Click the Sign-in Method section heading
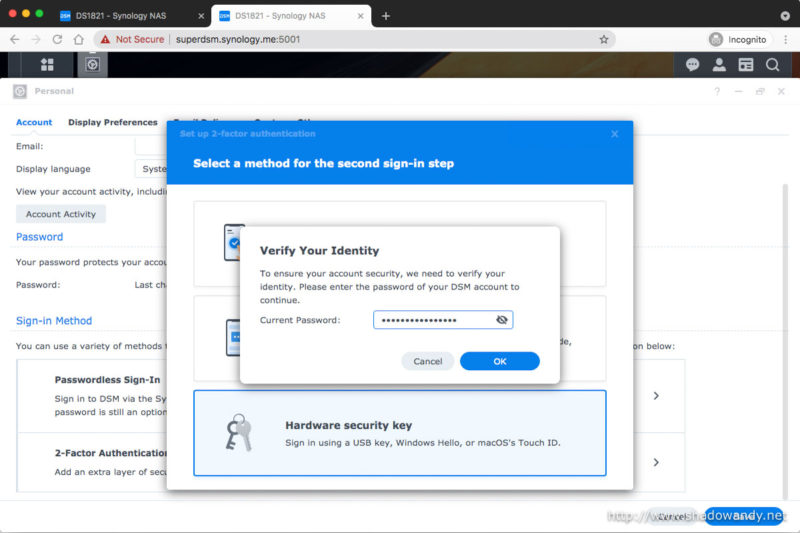Viewport: 800px width, 533px height. tap(54, 321)
